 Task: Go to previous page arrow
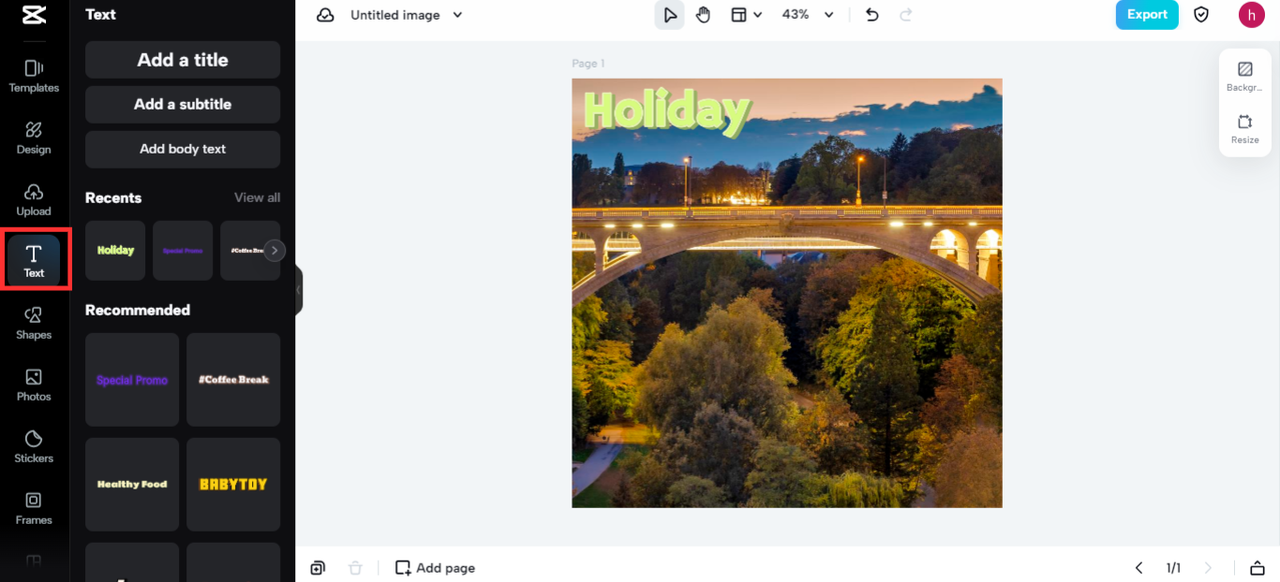(1138, 568)
